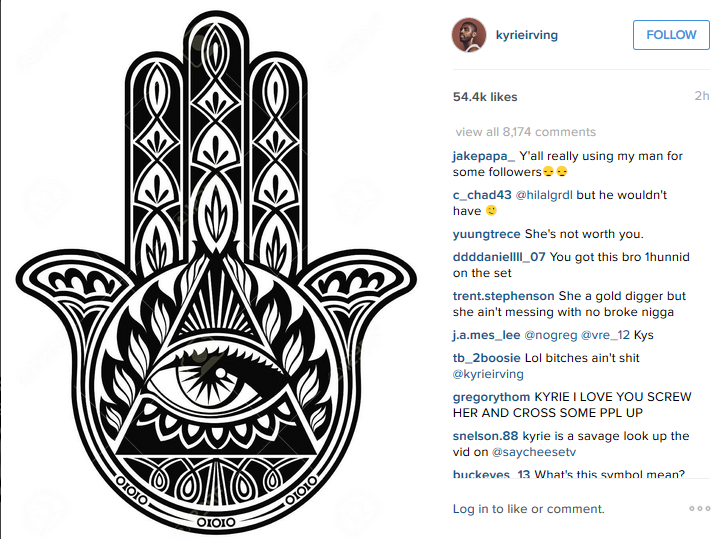713x539 pixels.
Task: Open yuungtrece commenter profile
Action: tap(487, 234)
